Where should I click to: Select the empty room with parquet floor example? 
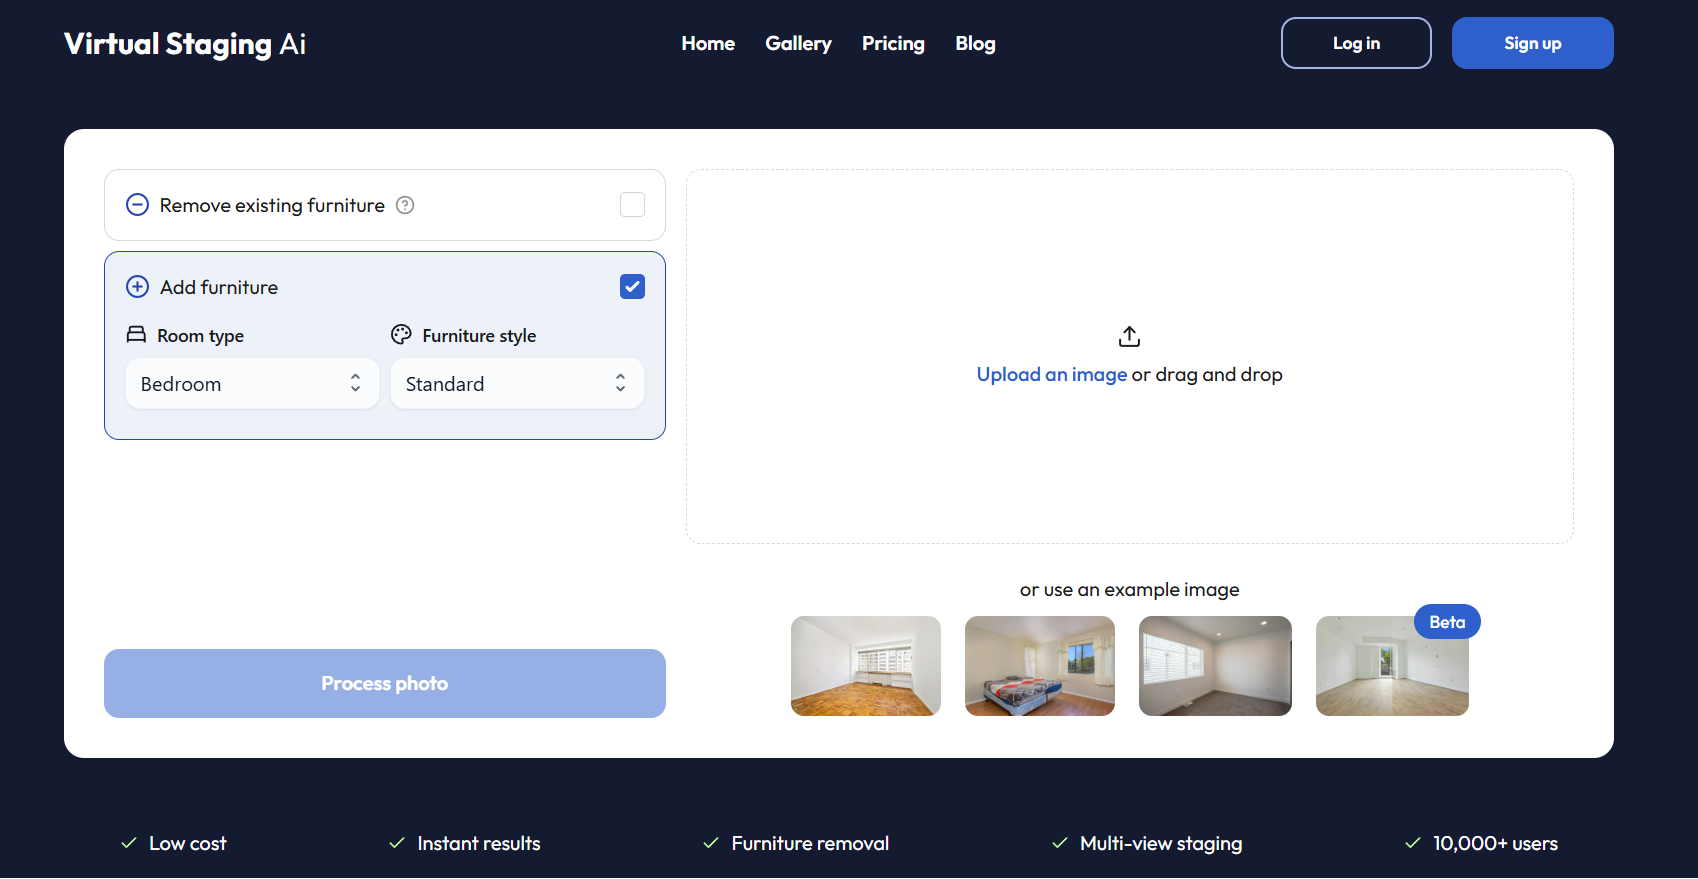click(x=866, y=666)
